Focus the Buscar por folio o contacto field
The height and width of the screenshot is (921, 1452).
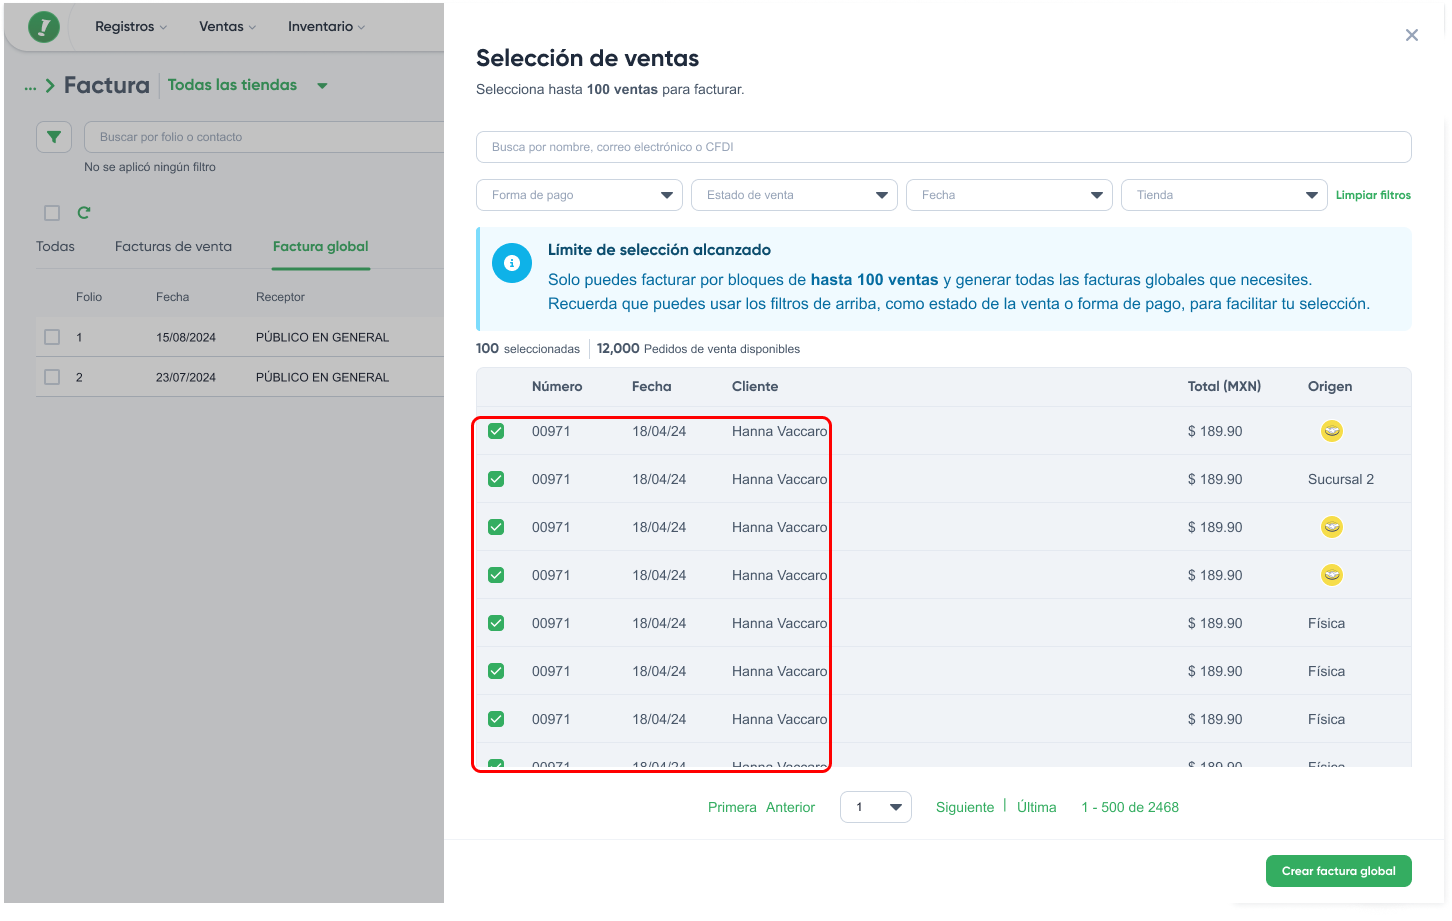click(264, 137)
